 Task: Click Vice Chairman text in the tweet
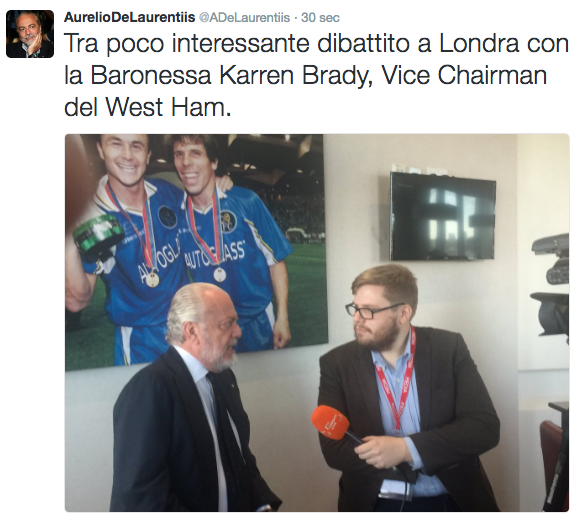click(464, 75)
